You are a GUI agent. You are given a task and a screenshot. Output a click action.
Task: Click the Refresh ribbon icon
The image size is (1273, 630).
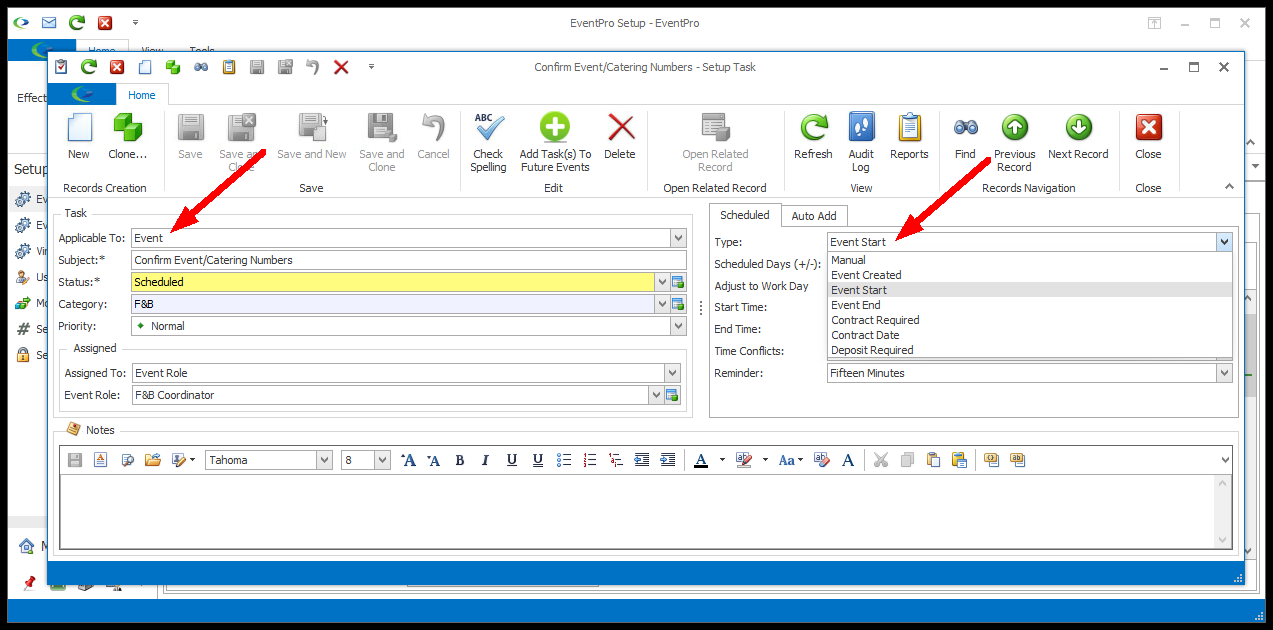(813, 136)
